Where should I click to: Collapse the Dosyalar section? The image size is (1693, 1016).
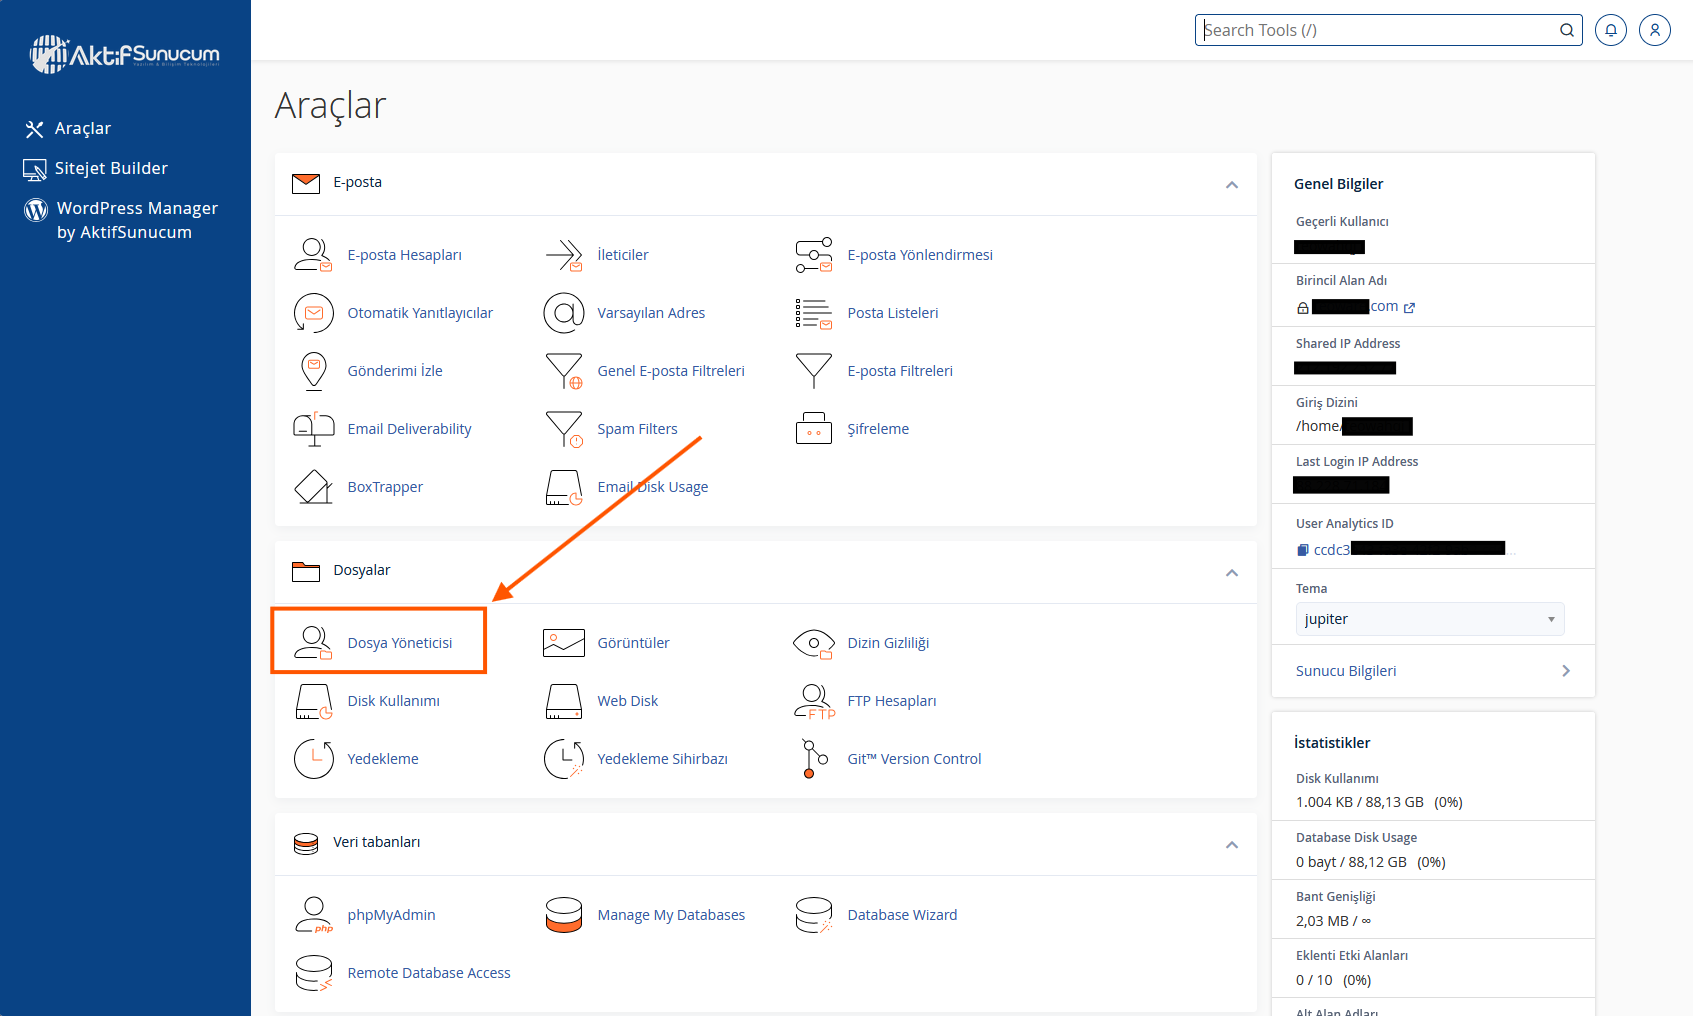click(1231, 573)
